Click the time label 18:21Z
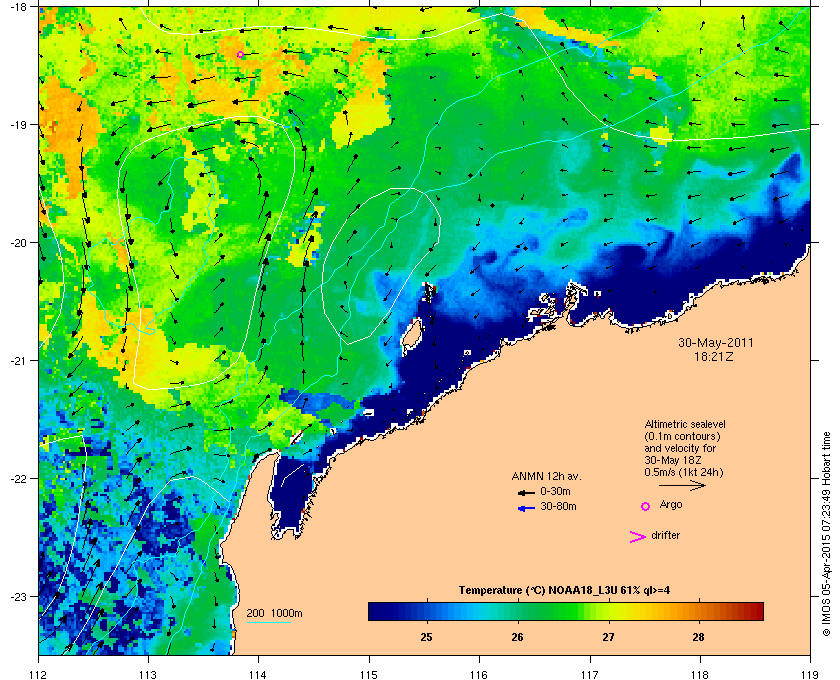This screenshot has height=680, width=840. (714, 356)
